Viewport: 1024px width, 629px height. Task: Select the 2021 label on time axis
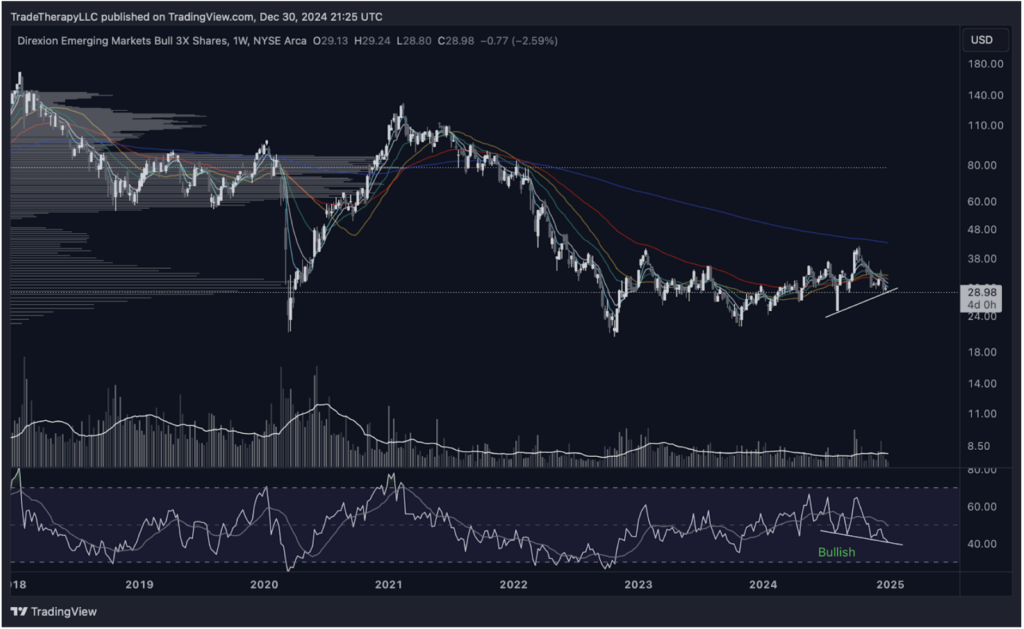388,584
